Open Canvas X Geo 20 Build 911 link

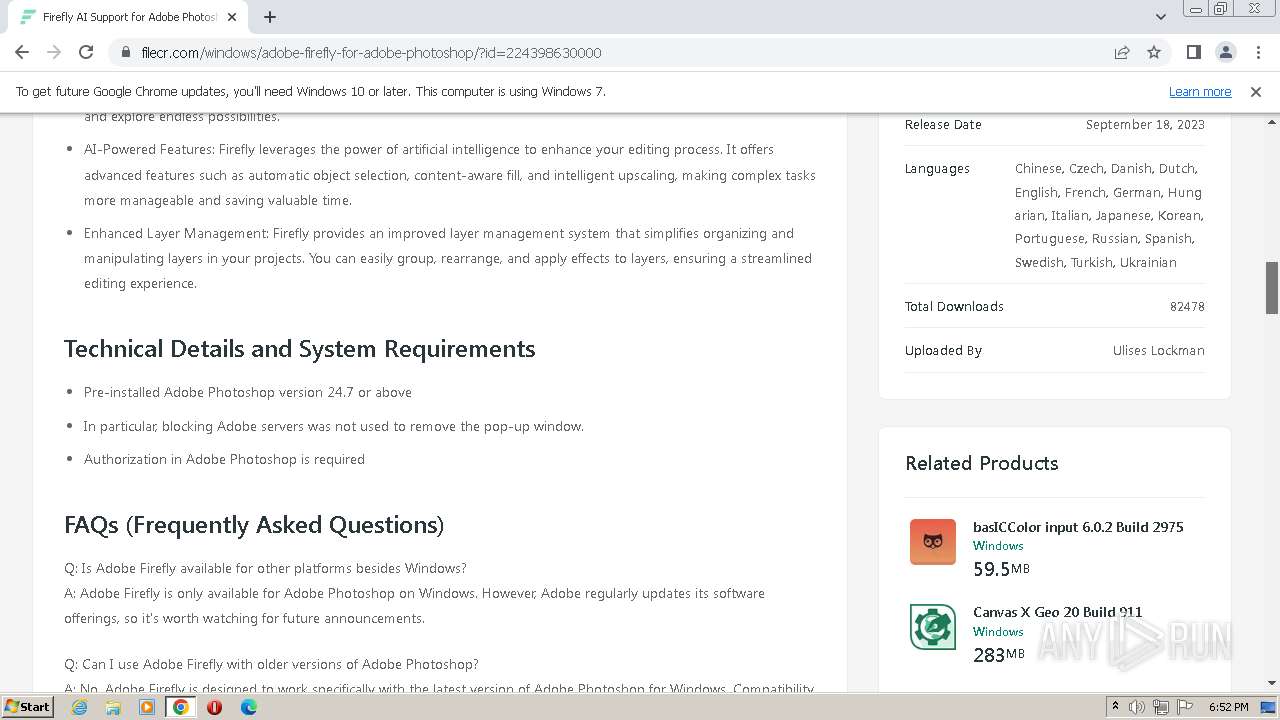[1058, 612]
